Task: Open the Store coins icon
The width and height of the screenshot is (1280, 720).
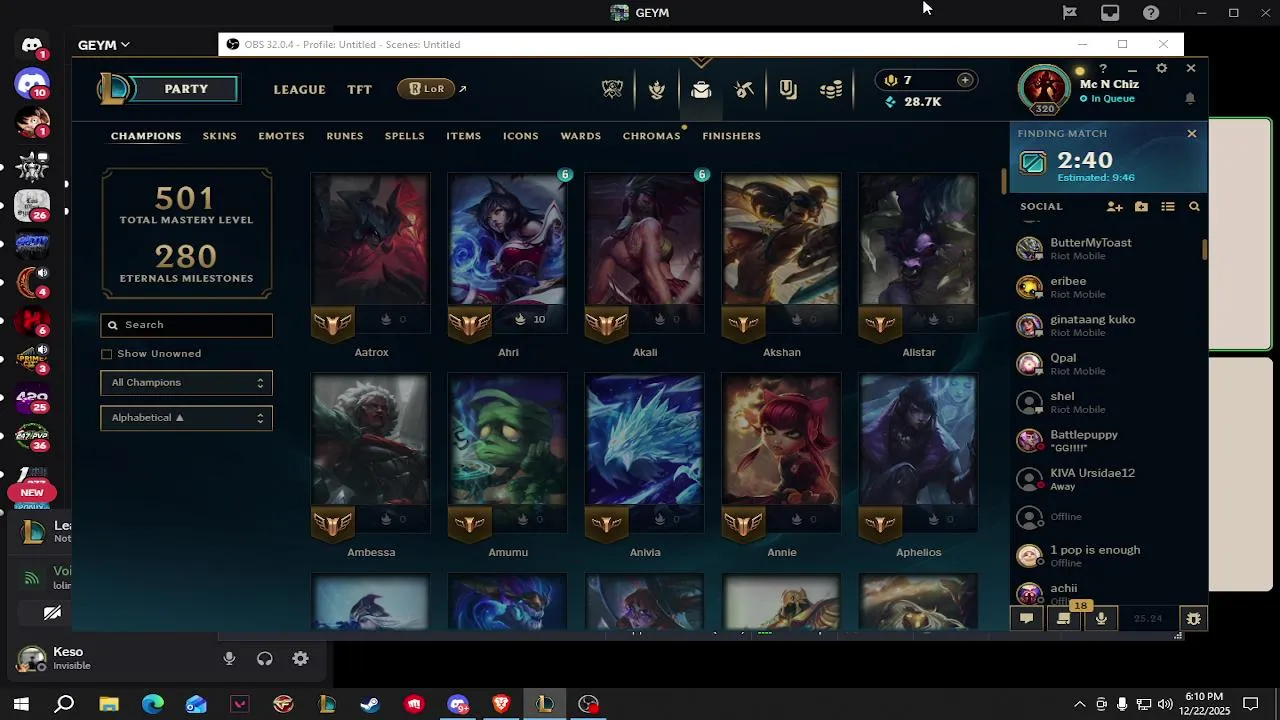Action: [831, 89]
